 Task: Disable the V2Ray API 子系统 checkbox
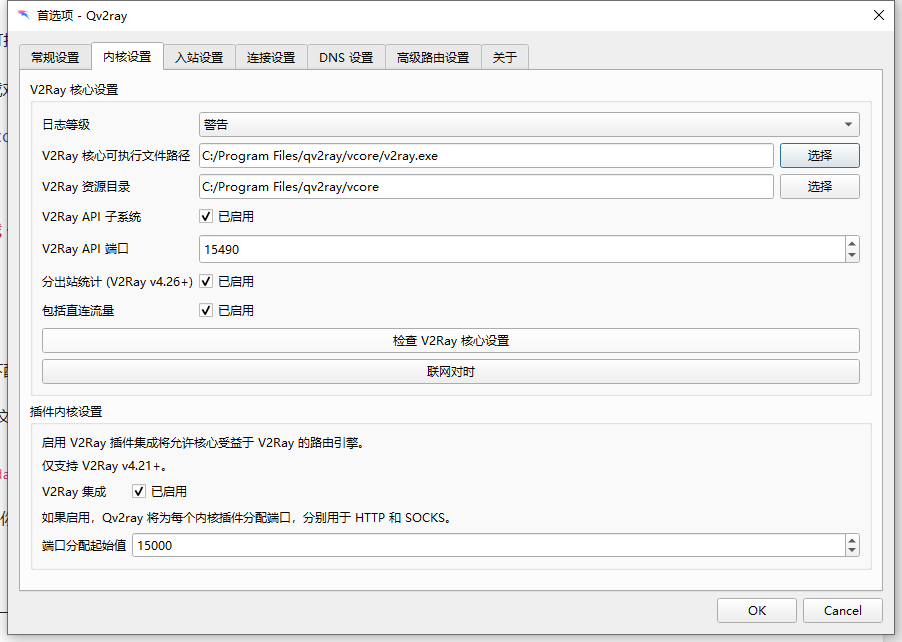(205, 216)
